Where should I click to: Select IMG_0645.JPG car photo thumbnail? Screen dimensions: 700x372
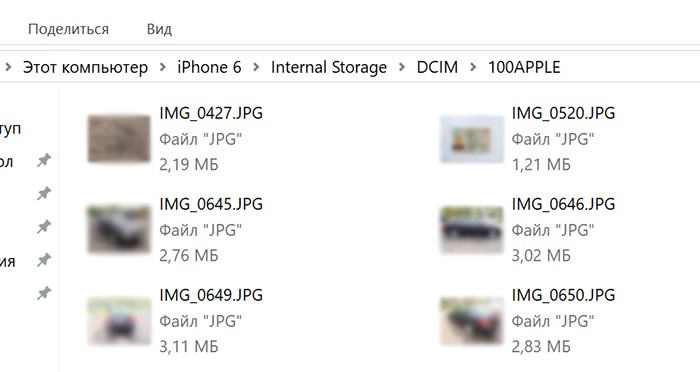[x=119, y=229]
